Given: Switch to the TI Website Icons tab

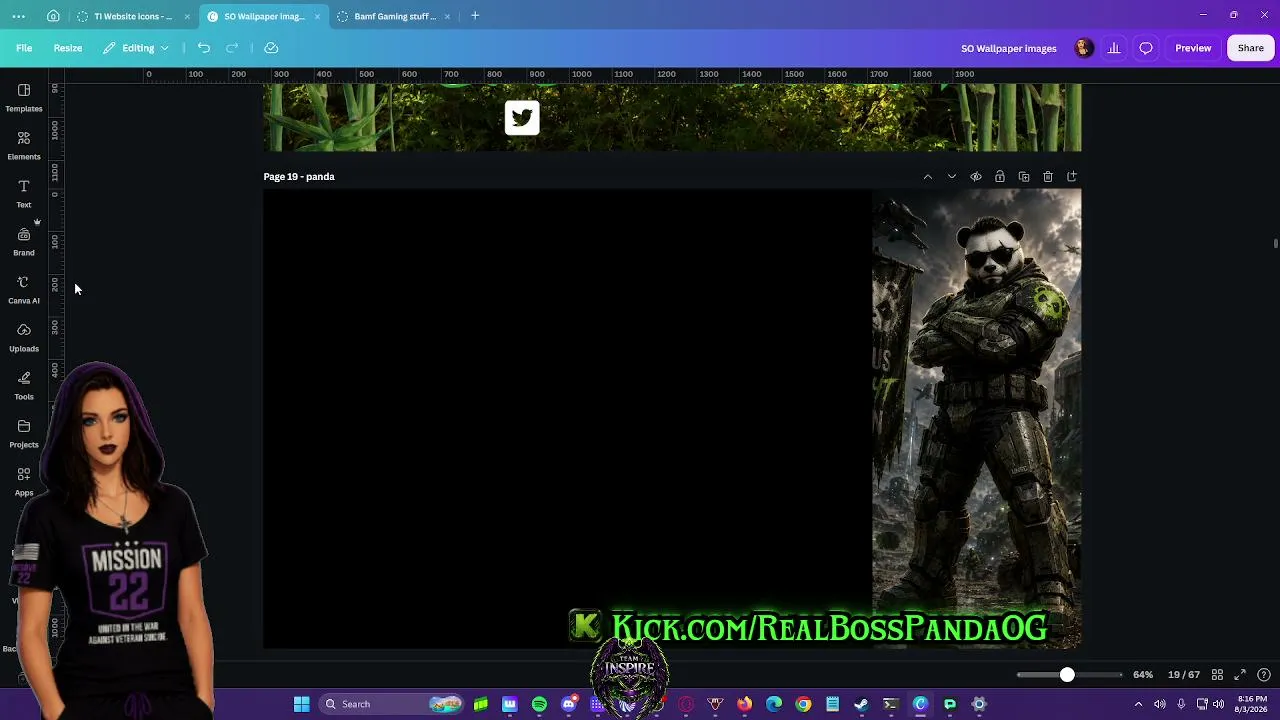Looking at the screenshot, I should pyautogui.click(x=133, y=16).
